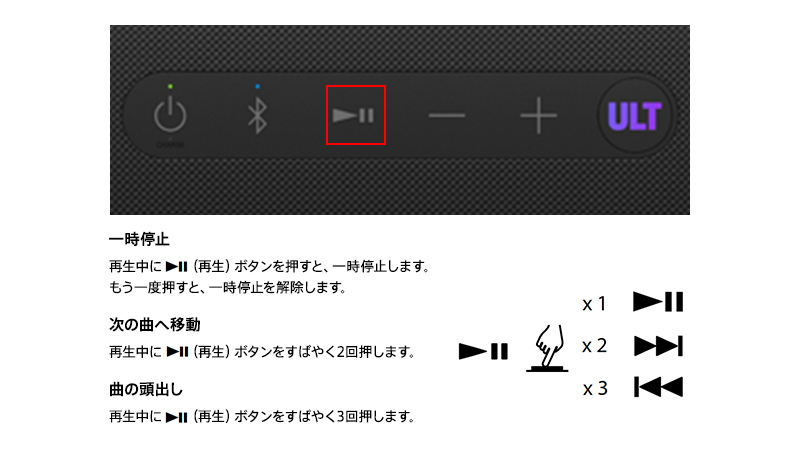
Task: Click the blue Bluetooth indicator light
Action: tap(258, 87)
